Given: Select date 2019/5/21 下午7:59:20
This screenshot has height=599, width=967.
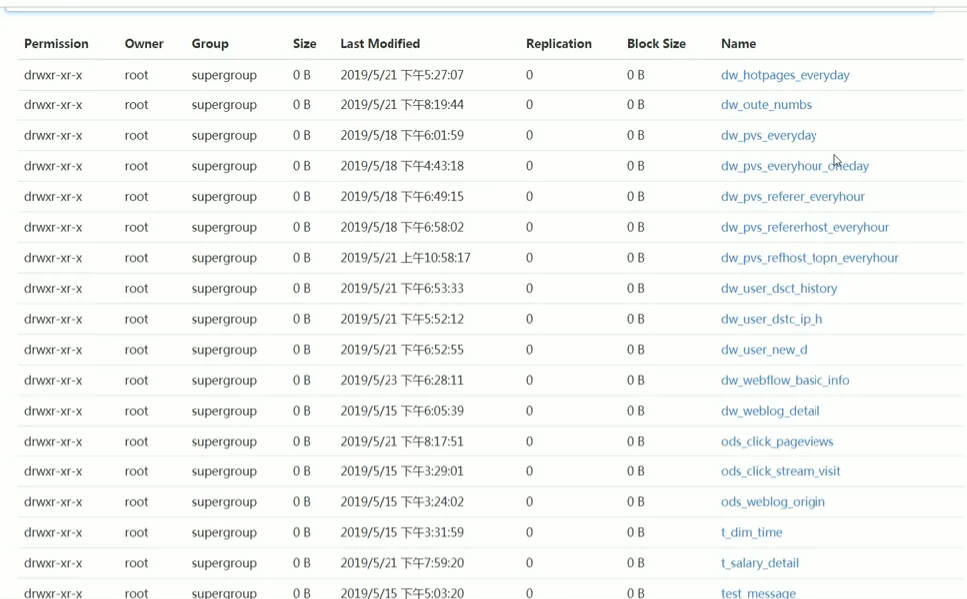Looking at the screenshot, I should [402, 563].
